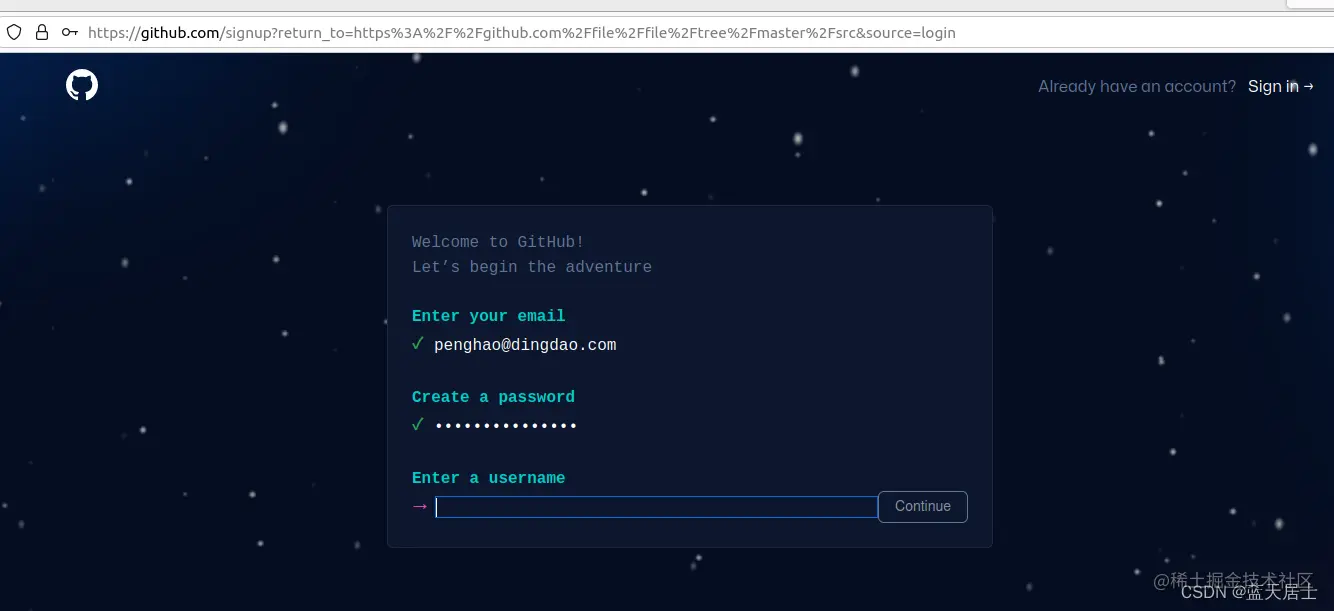Click the 'Enter a username' label
Viewport: 1334px width, 611px height.
(x=488, y=478)
